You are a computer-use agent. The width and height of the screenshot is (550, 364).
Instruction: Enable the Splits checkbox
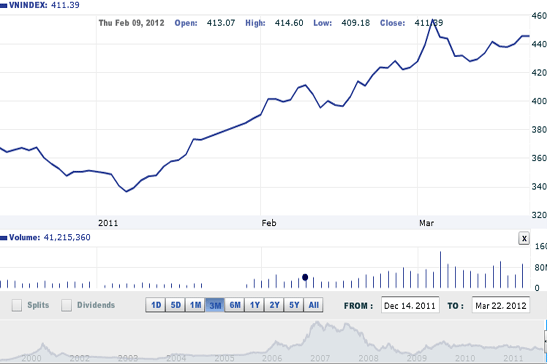coord(16,305)
